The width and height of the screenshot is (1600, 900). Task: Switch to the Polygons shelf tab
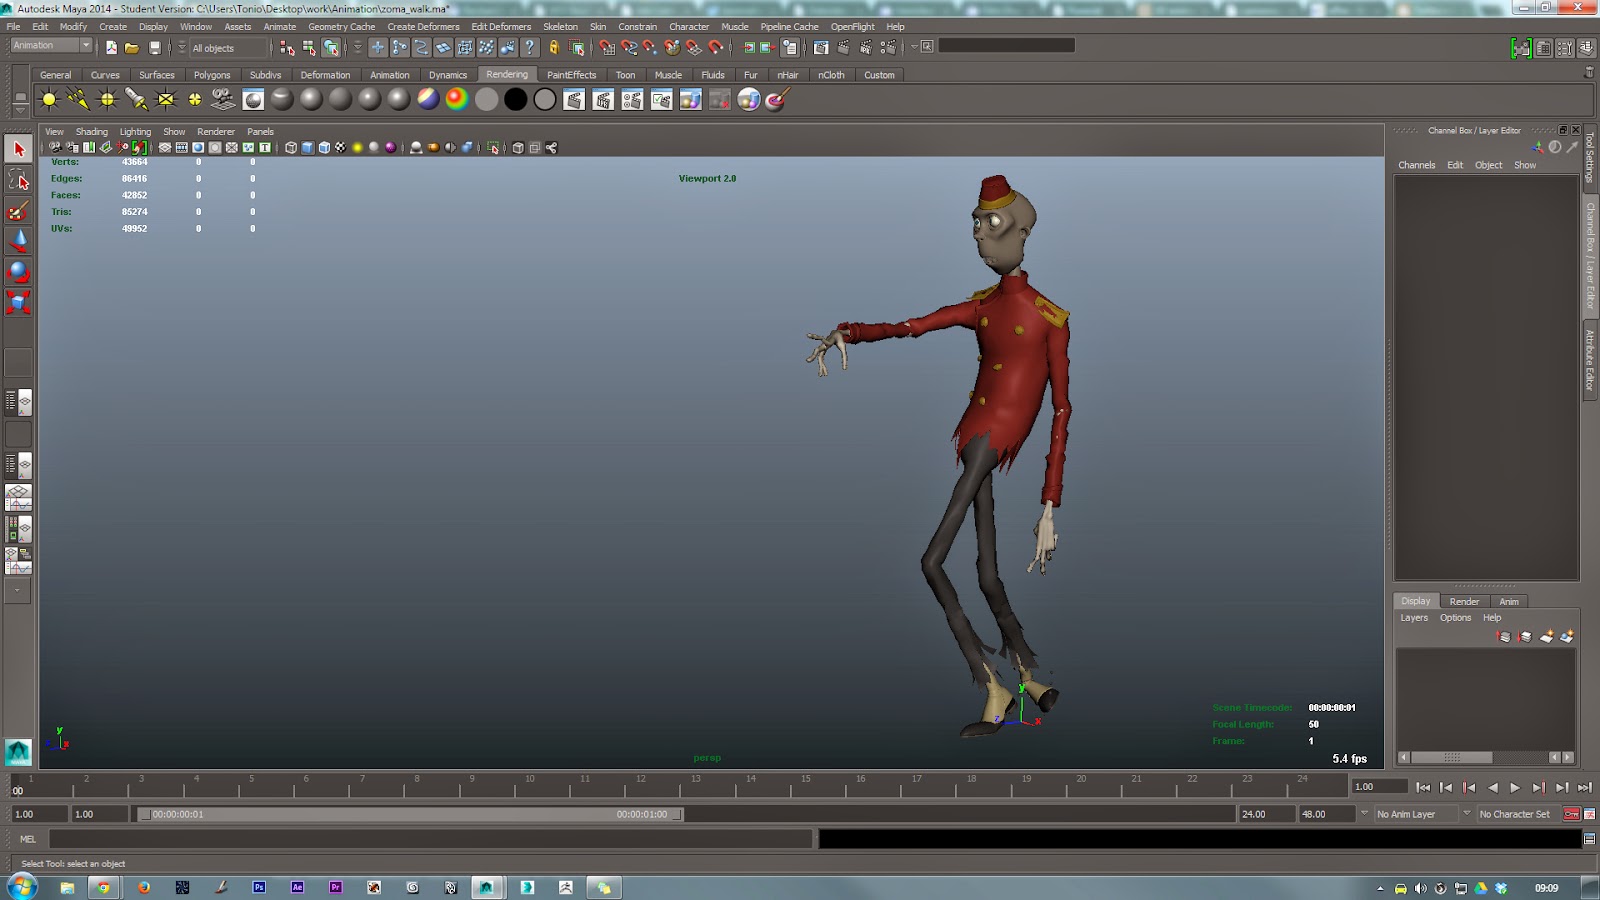pyautogui.click(x=211, y=75)
